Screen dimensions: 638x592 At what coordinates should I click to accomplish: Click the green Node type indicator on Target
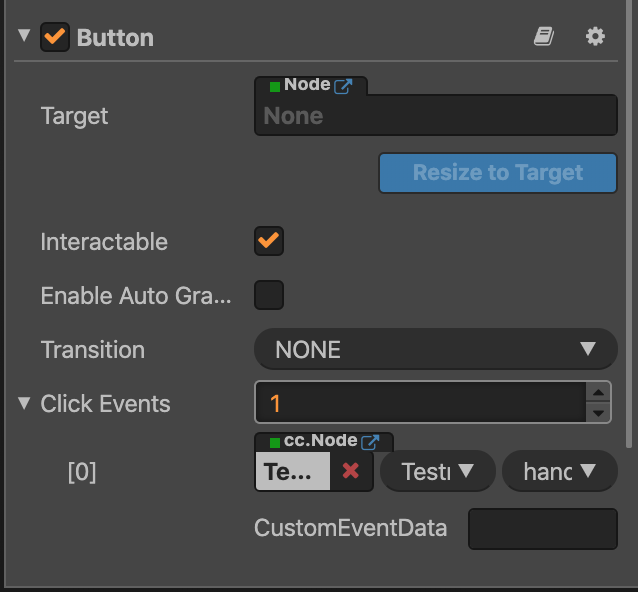pos(275,87)
